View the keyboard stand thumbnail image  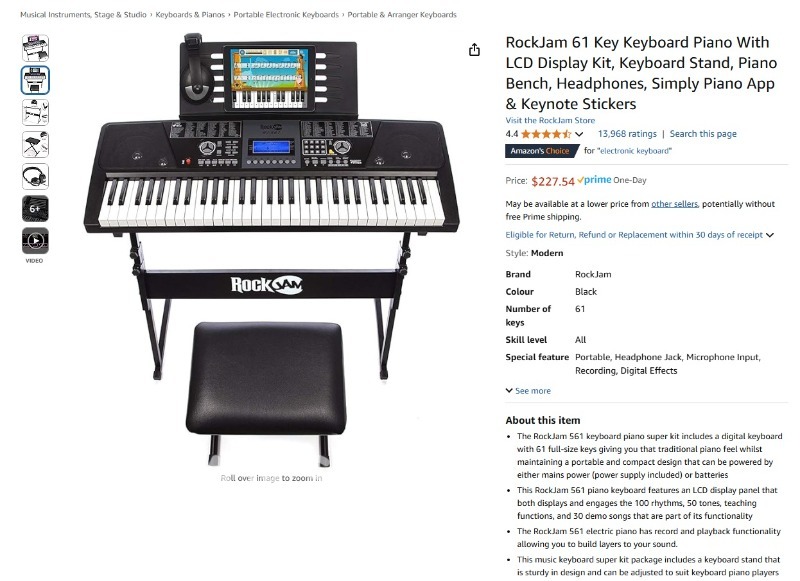click(35, 112)
